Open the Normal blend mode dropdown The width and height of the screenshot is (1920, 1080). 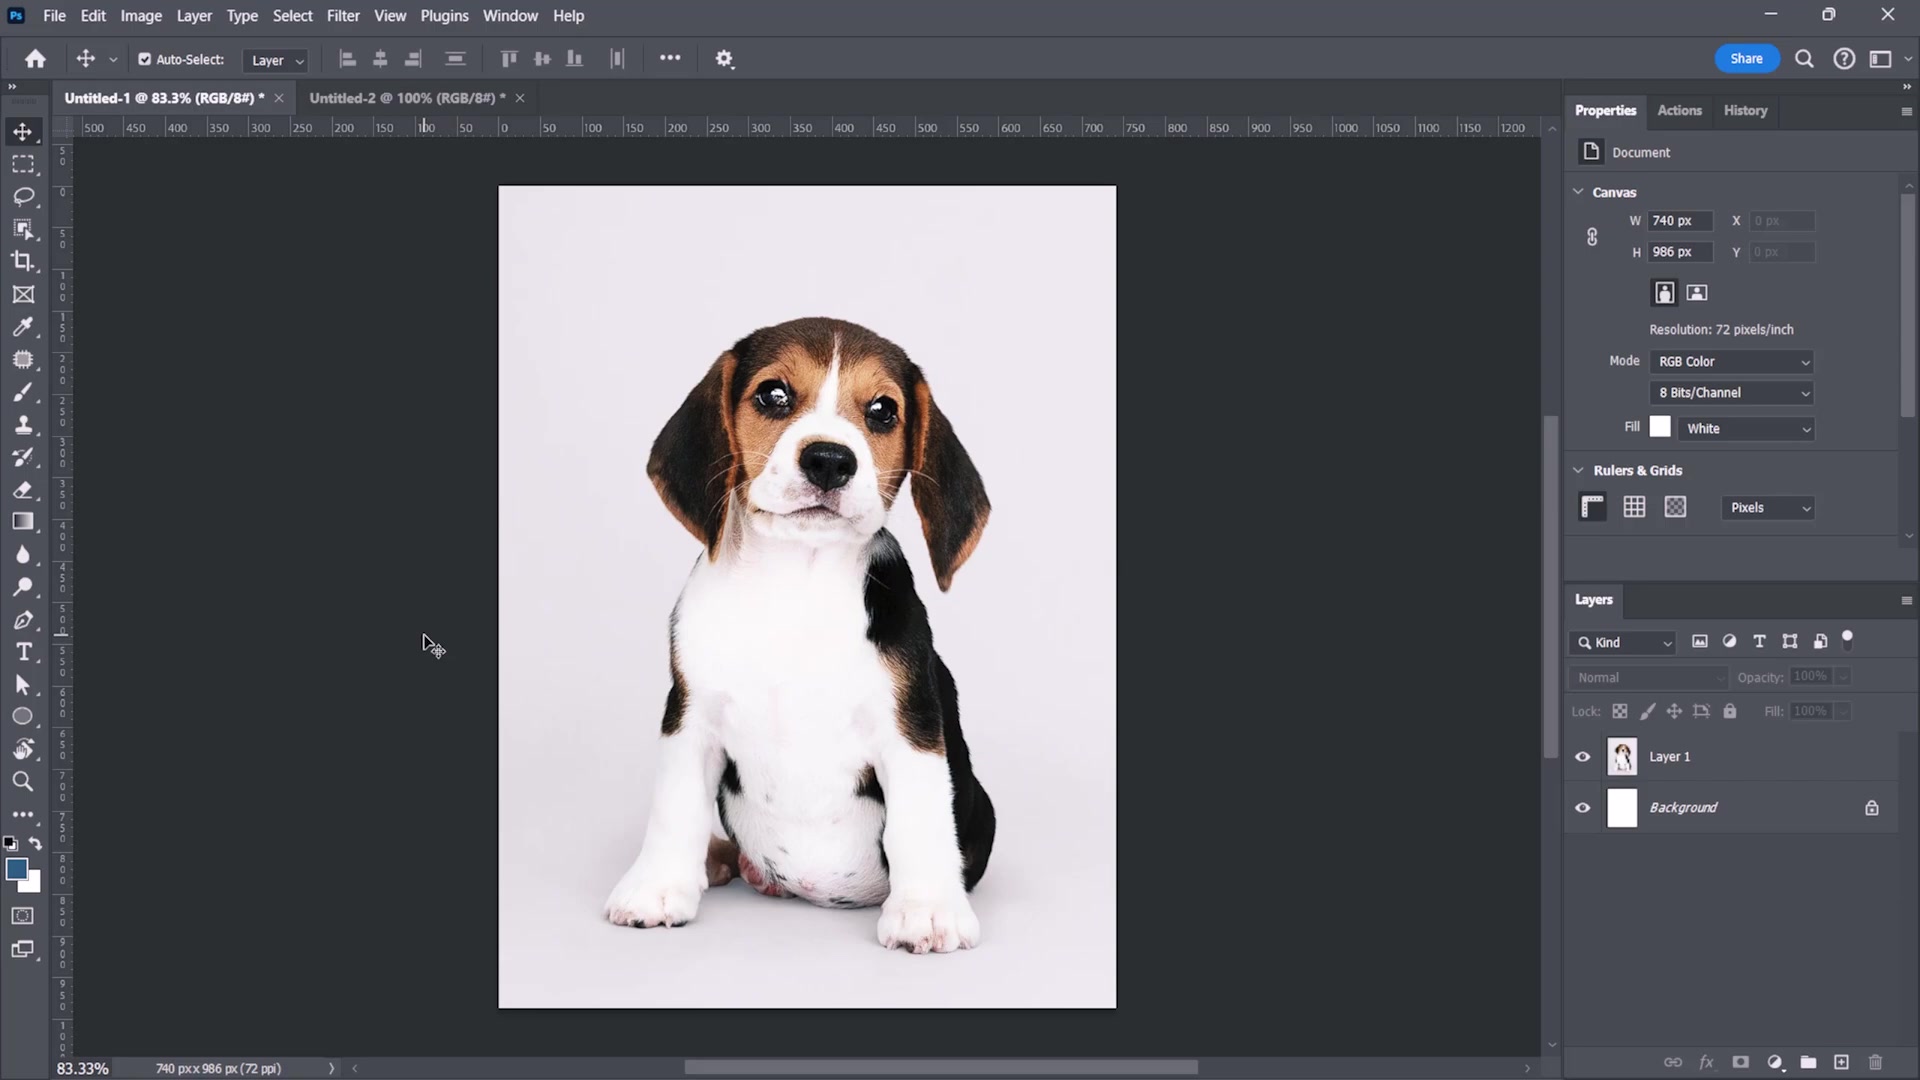[1648, 678]
